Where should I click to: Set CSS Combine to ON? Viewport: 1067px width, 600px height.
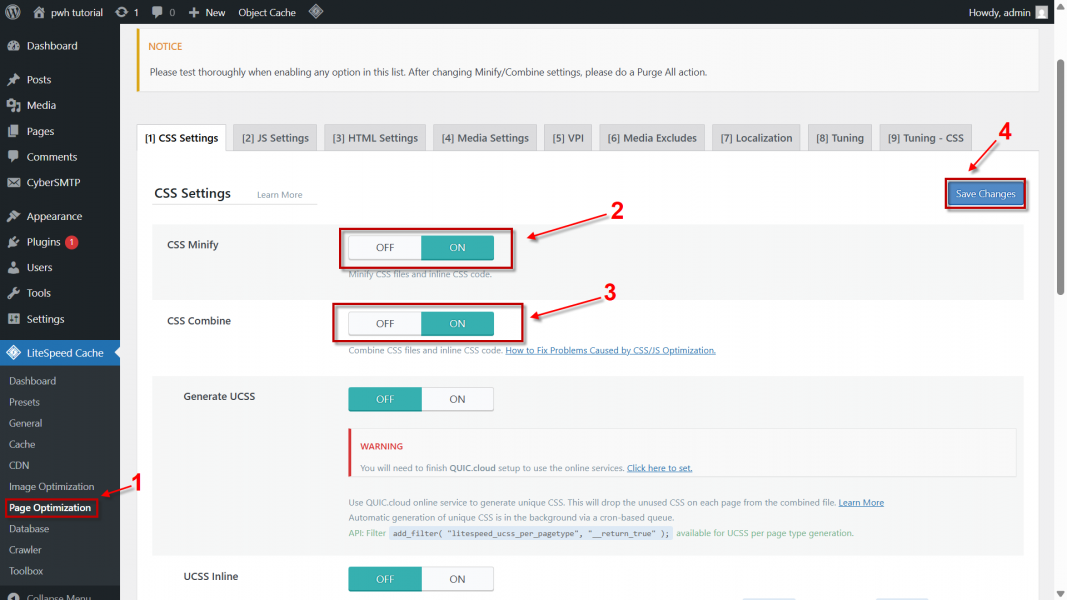coord(457,324)
